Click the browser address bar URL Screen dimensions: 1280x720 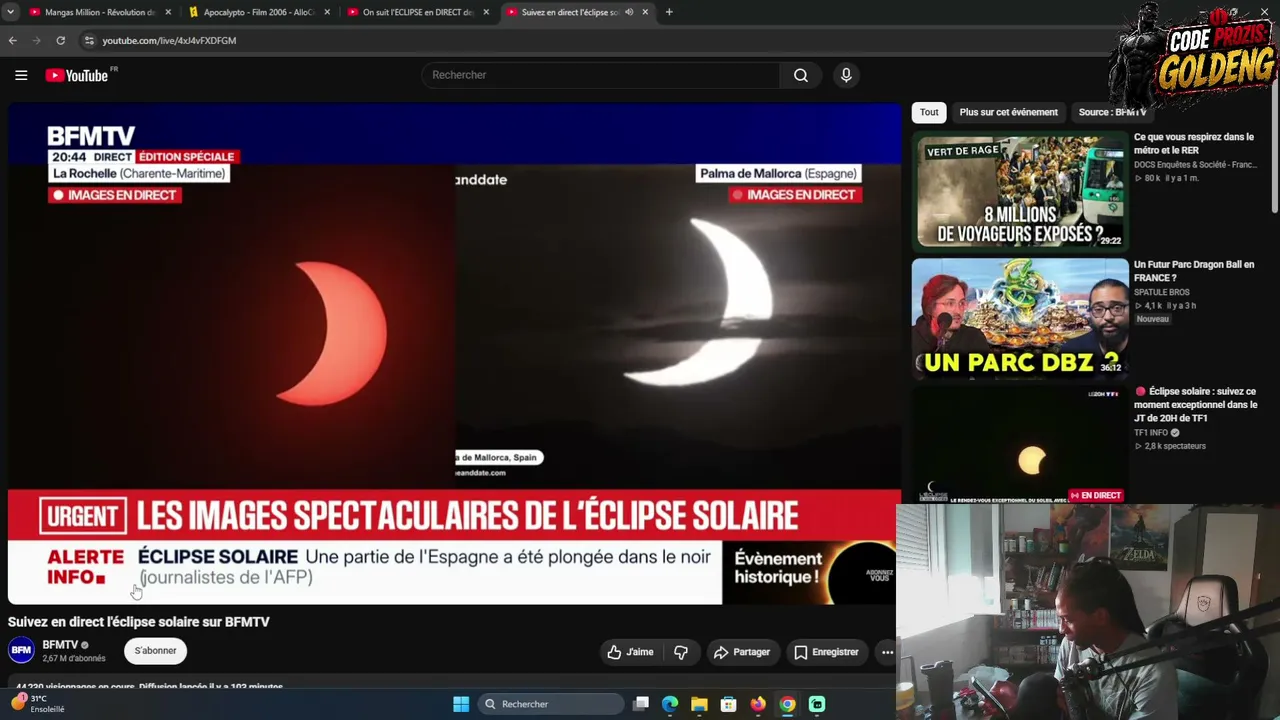coord(169,40)
